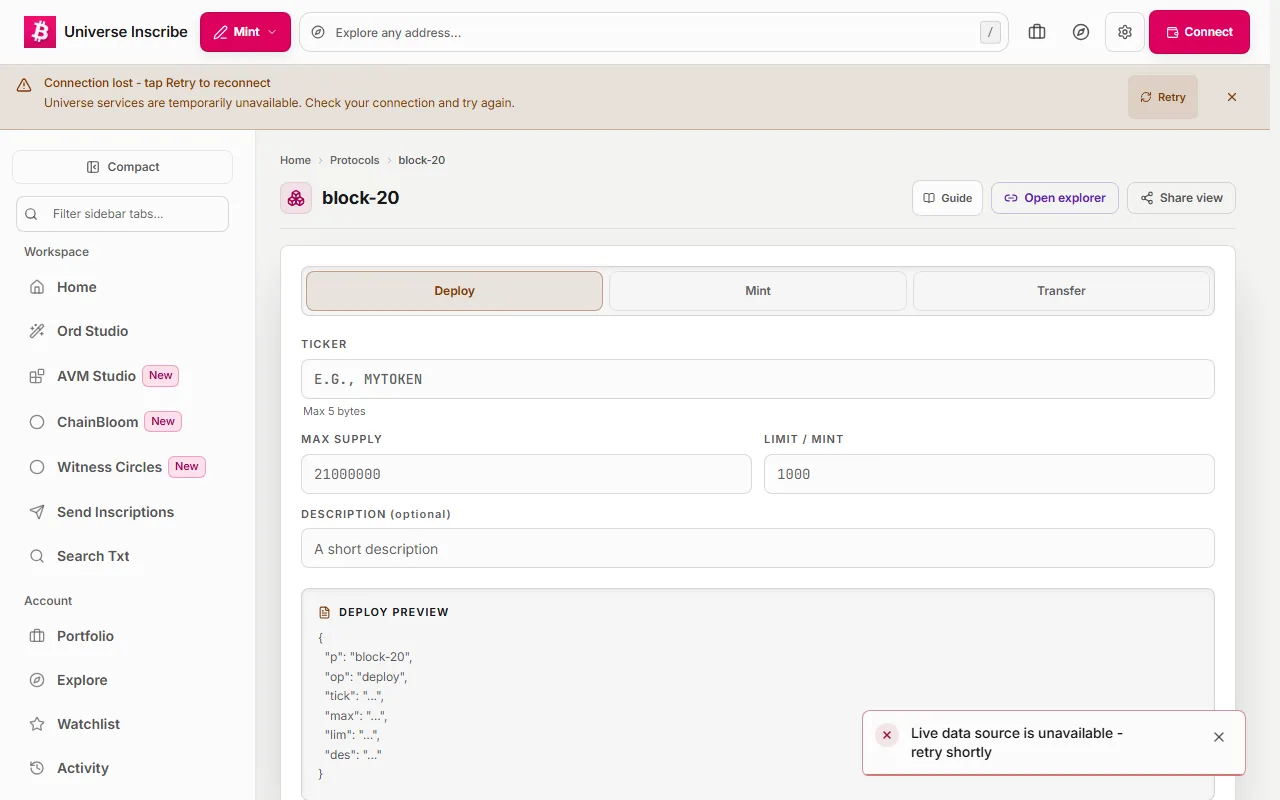Dismiss the connection lost banner
Image resolution: width=1280 pixels, height=800 pixels.
coord(1232,97)
